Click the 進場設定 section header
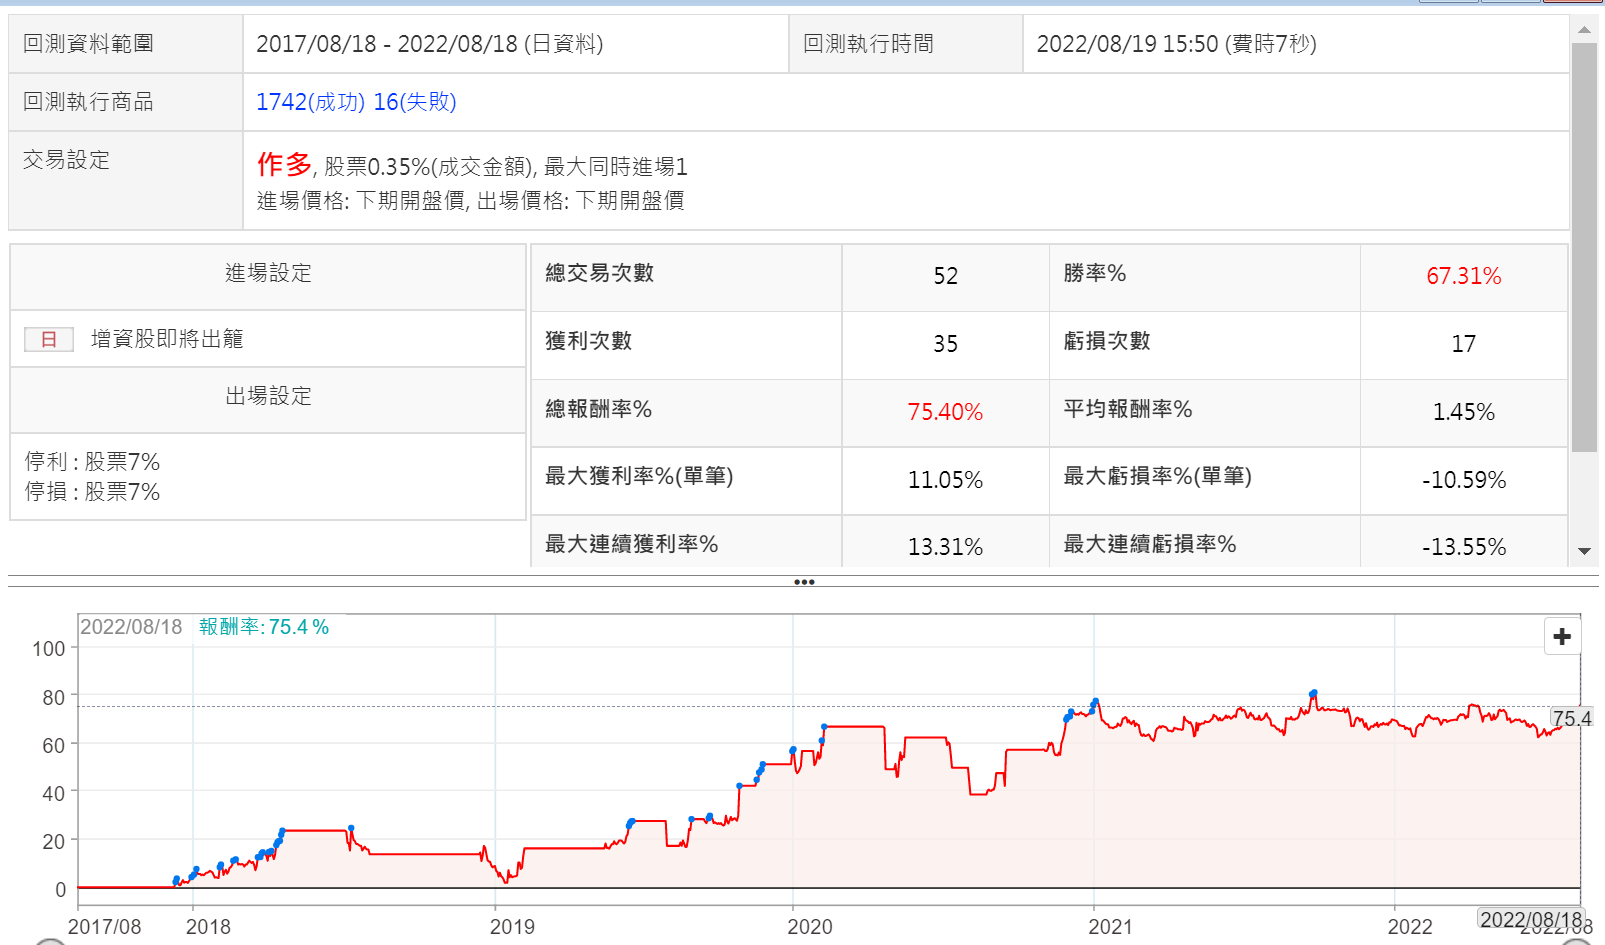Image resolution: width=1605 pixels, height=945 pixels. pos(268,273)
